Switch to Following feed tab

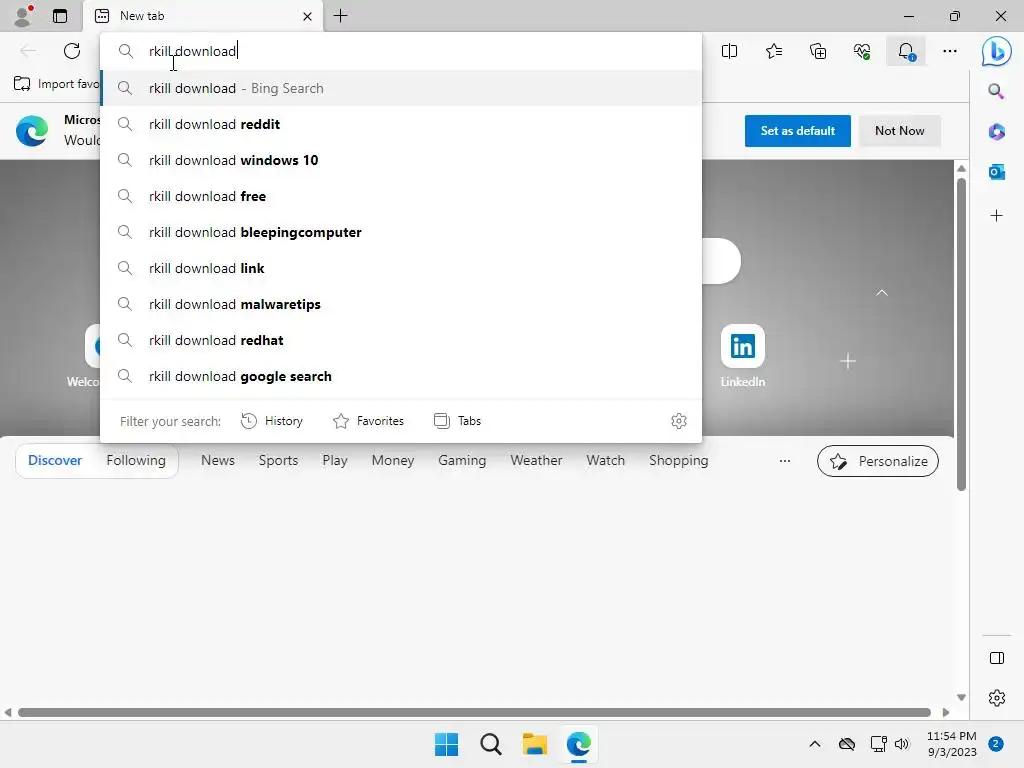coord(136,460)
